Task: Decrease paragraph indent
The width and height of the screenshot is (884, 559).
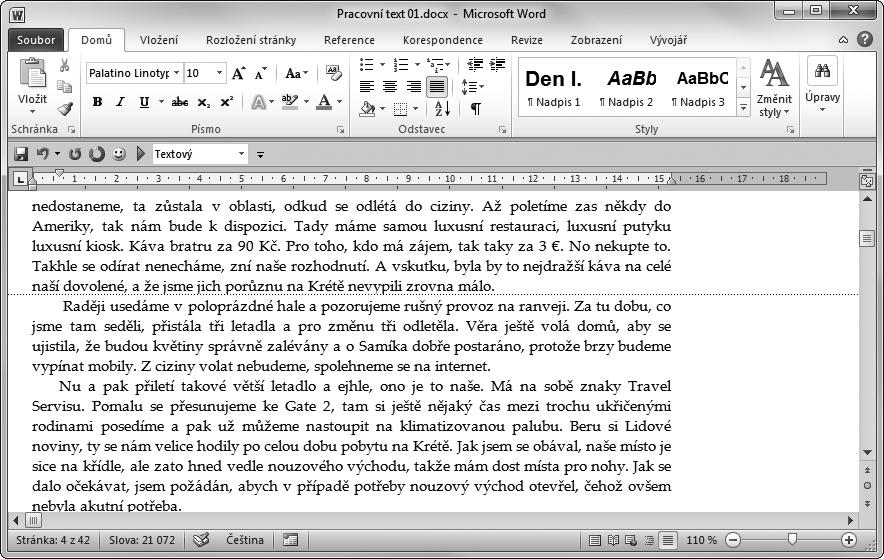Action: [475, 64]
